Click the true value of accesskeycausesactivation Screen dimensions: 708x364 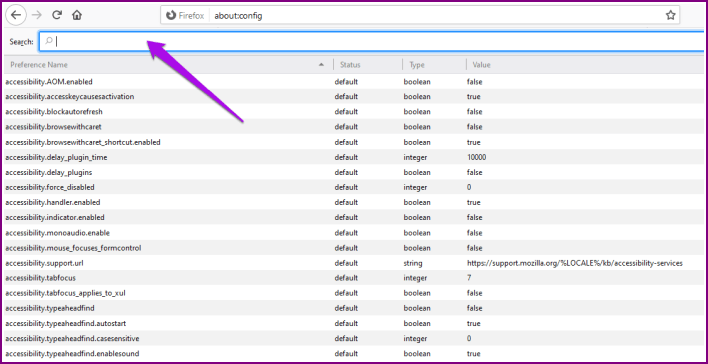click(x=474, y=97)
